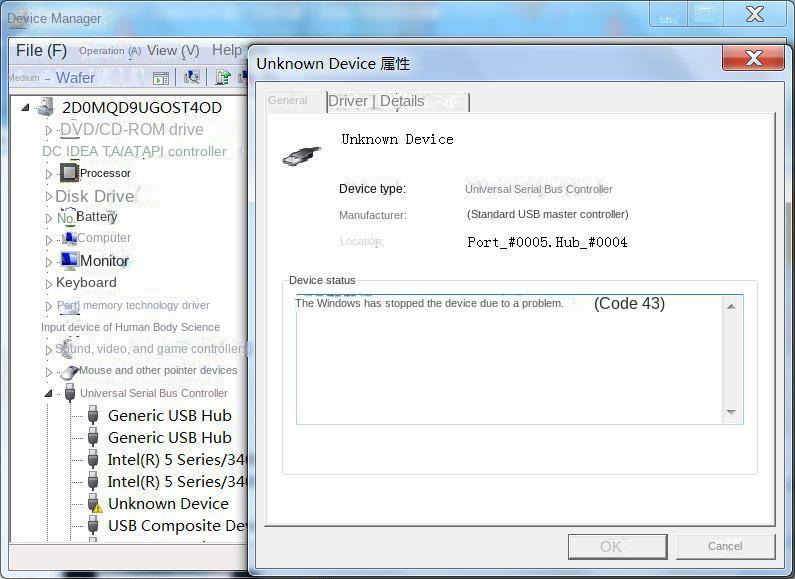
Task: Collapse the Universal Serial Bus Controller node
Action: [x=48, y=393]
